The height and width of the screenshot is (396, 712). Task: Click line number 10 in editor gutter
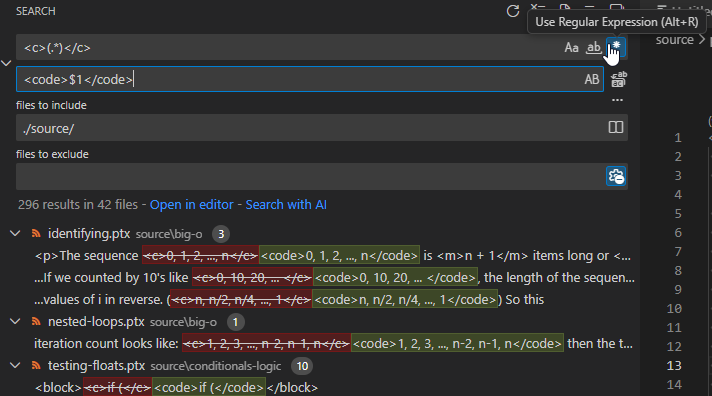click(x=674, y=309)
